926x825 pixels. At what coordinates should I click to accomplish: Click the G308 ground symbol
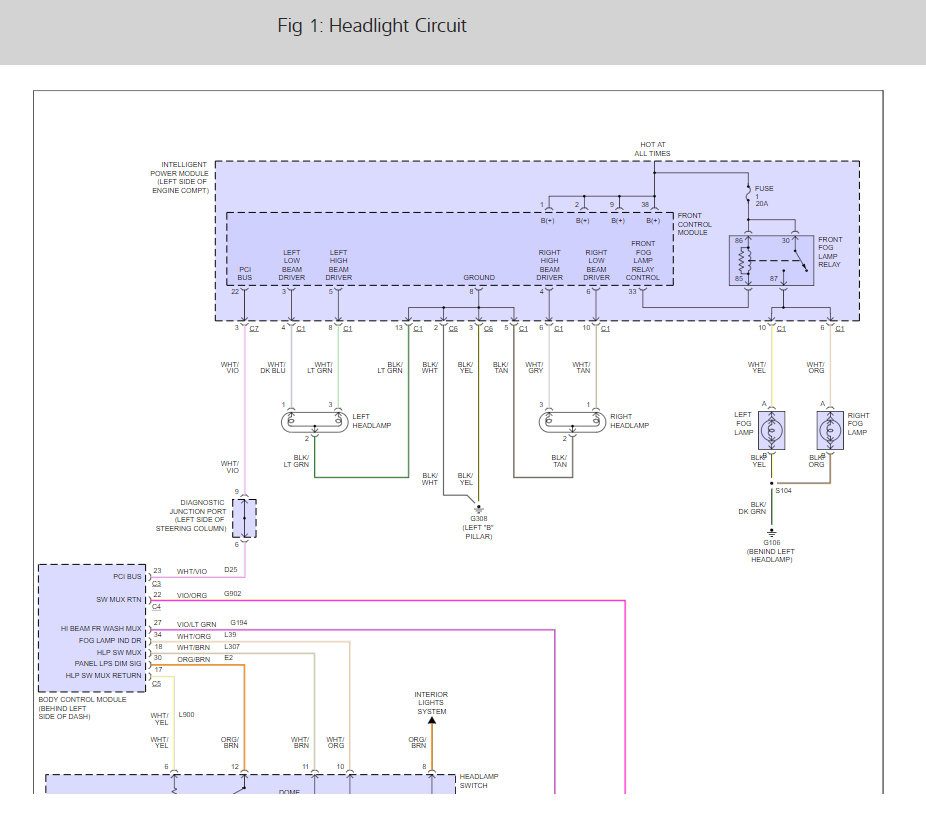click(478, 508)
